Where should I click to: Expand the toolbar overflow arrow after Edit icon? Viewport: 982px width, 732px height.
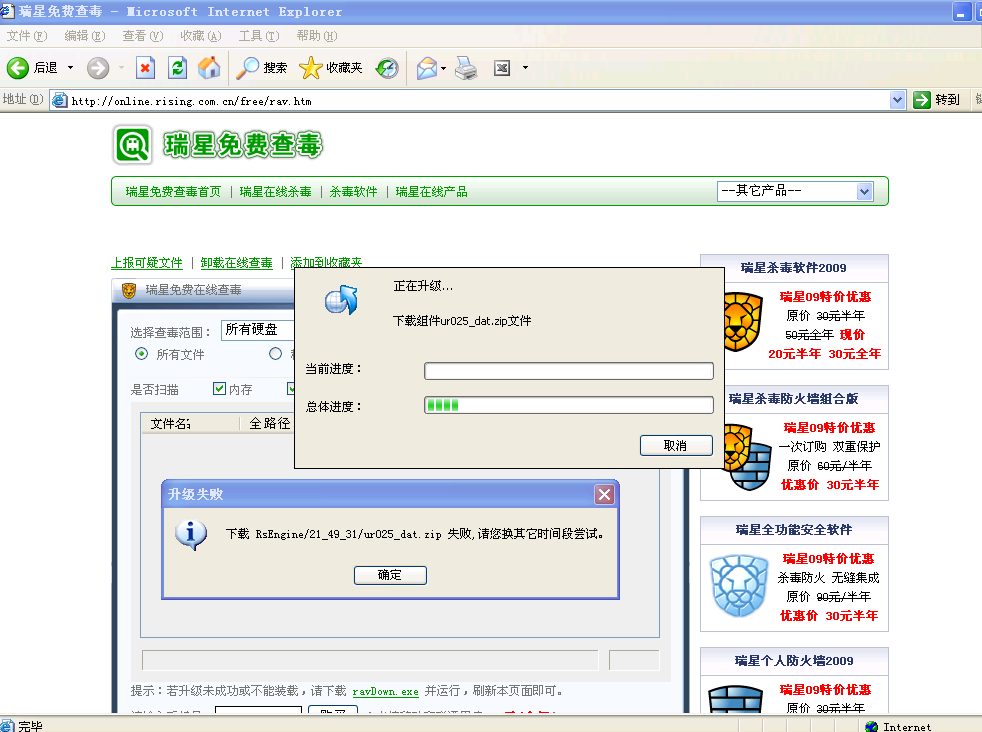(x=525, y=68)
